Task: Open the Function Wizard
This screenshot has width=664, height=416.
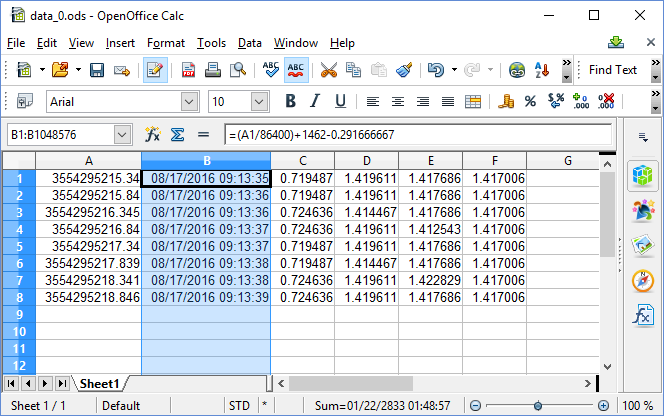Action: coord(153,134)
